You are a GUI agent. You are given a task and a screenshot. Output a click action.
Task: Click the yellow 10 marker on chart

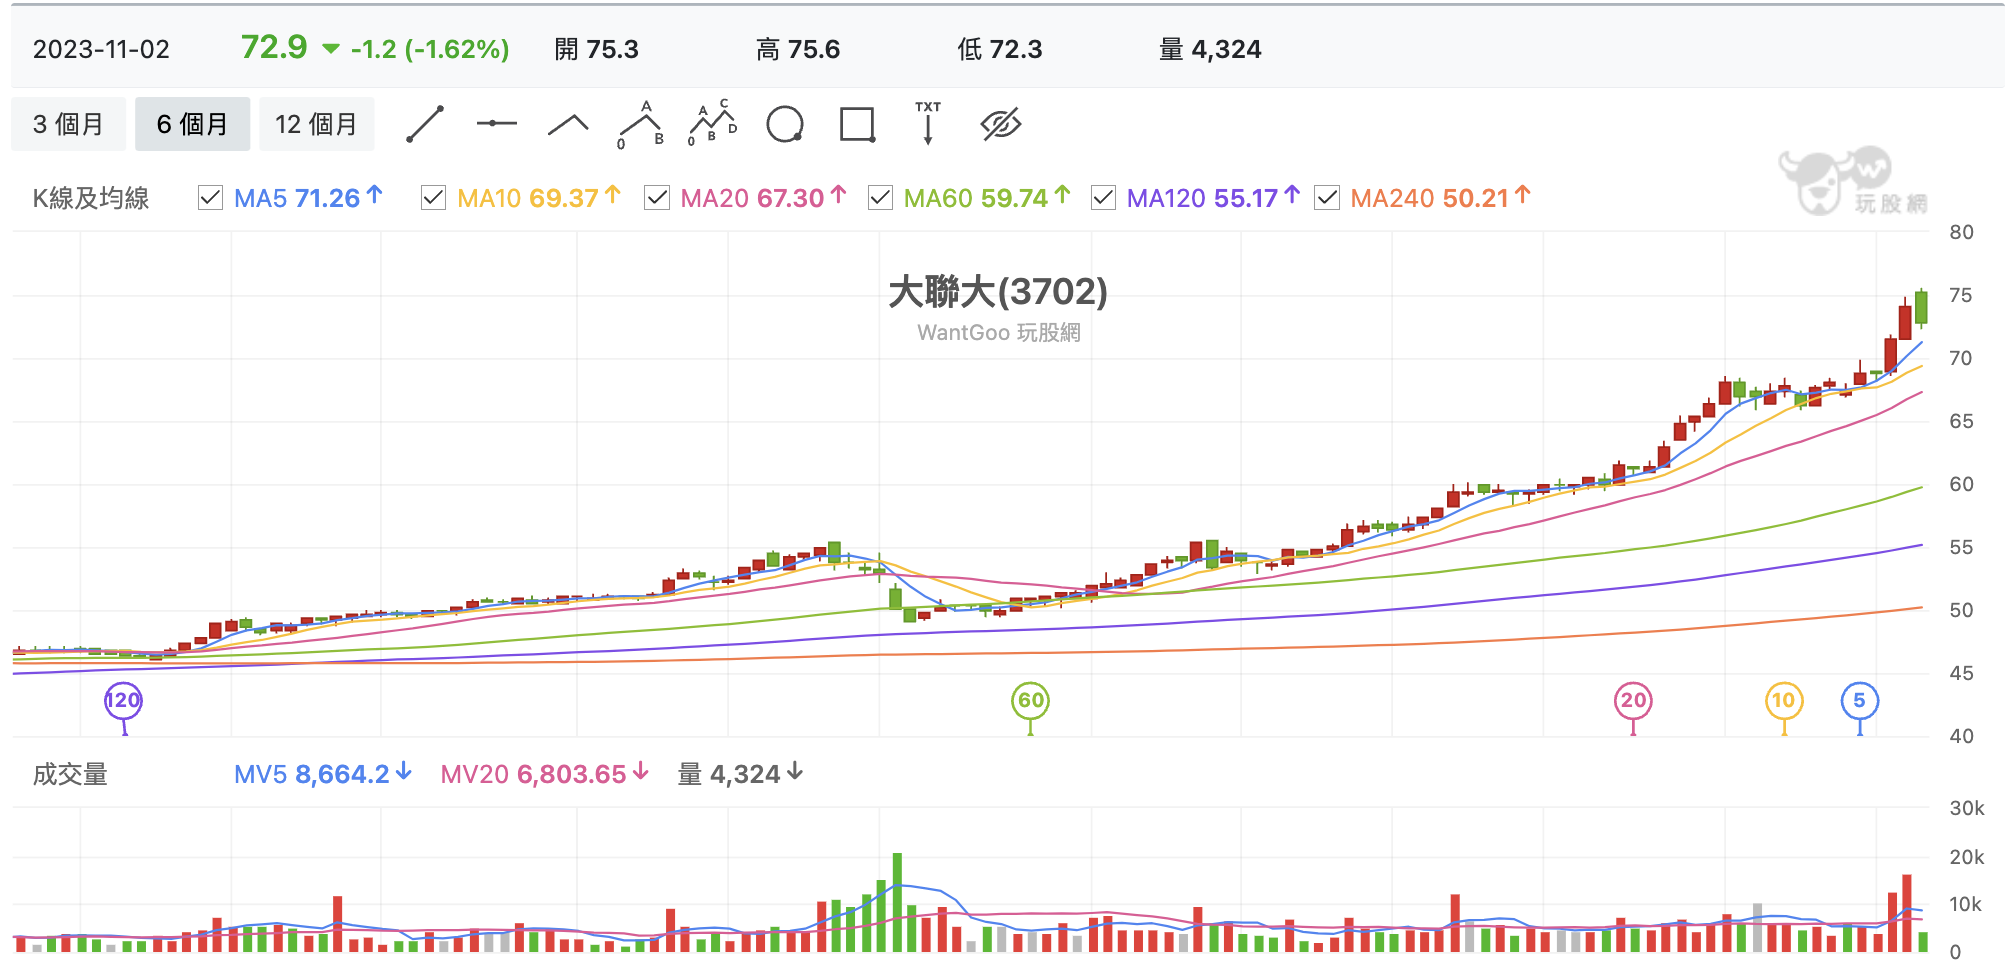coord(1784,701)
